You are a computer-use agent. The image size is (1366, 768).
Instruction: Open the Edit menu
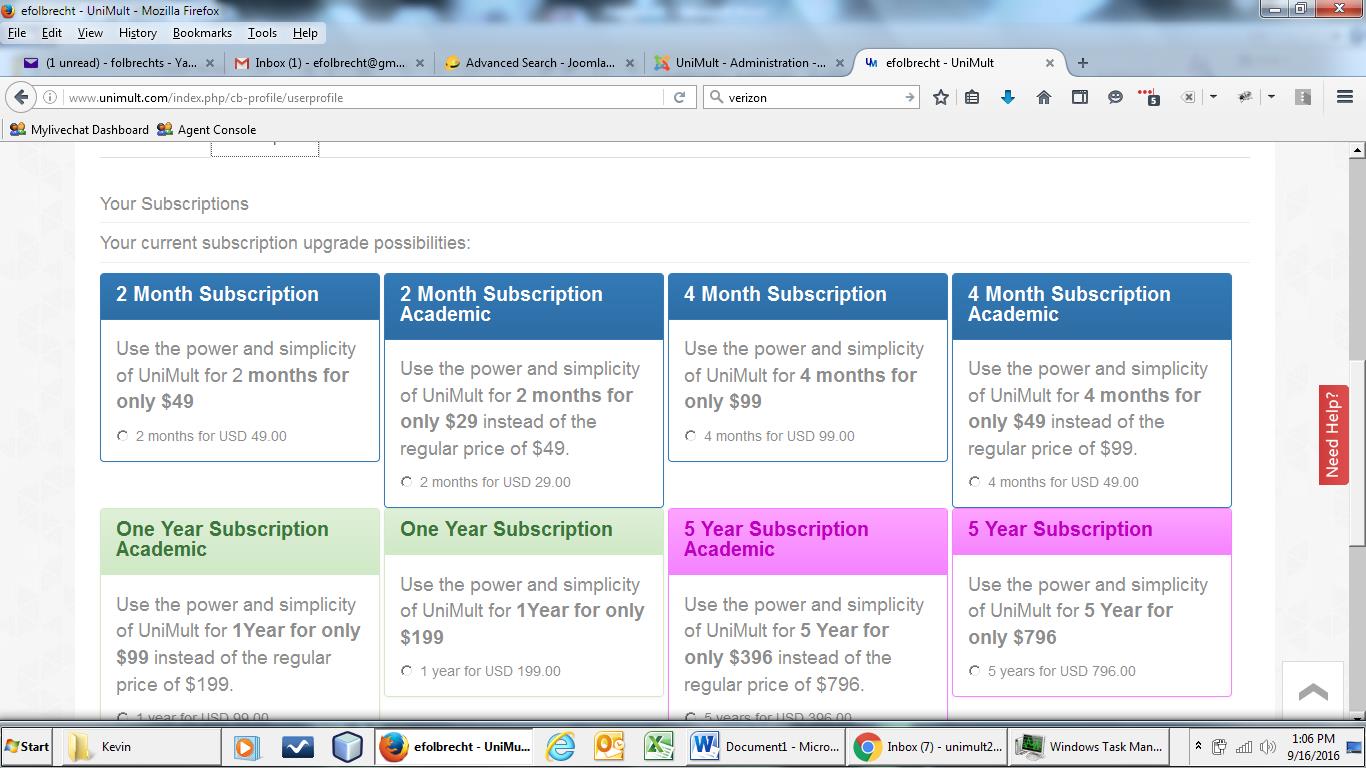(52, 32)
